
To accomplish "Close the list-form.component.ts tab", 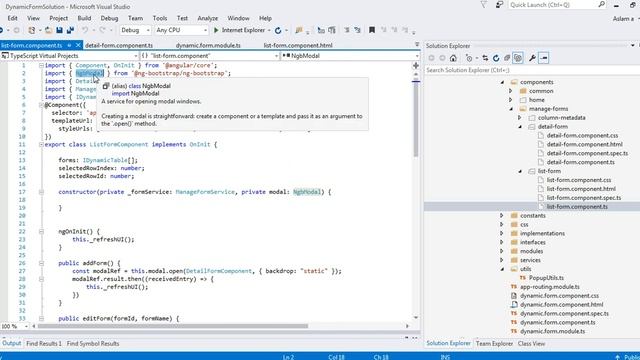I will (x=77, y=45).
